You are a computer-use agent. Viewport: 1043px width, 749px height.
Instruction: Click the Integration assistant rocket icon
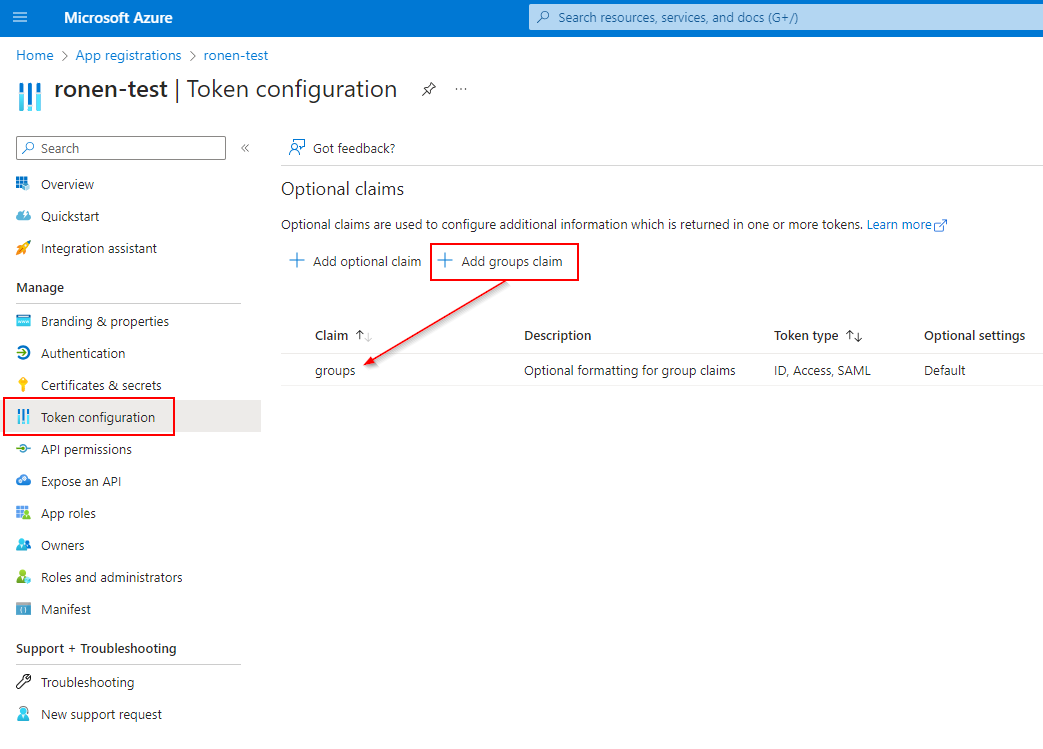coord(24,248)
